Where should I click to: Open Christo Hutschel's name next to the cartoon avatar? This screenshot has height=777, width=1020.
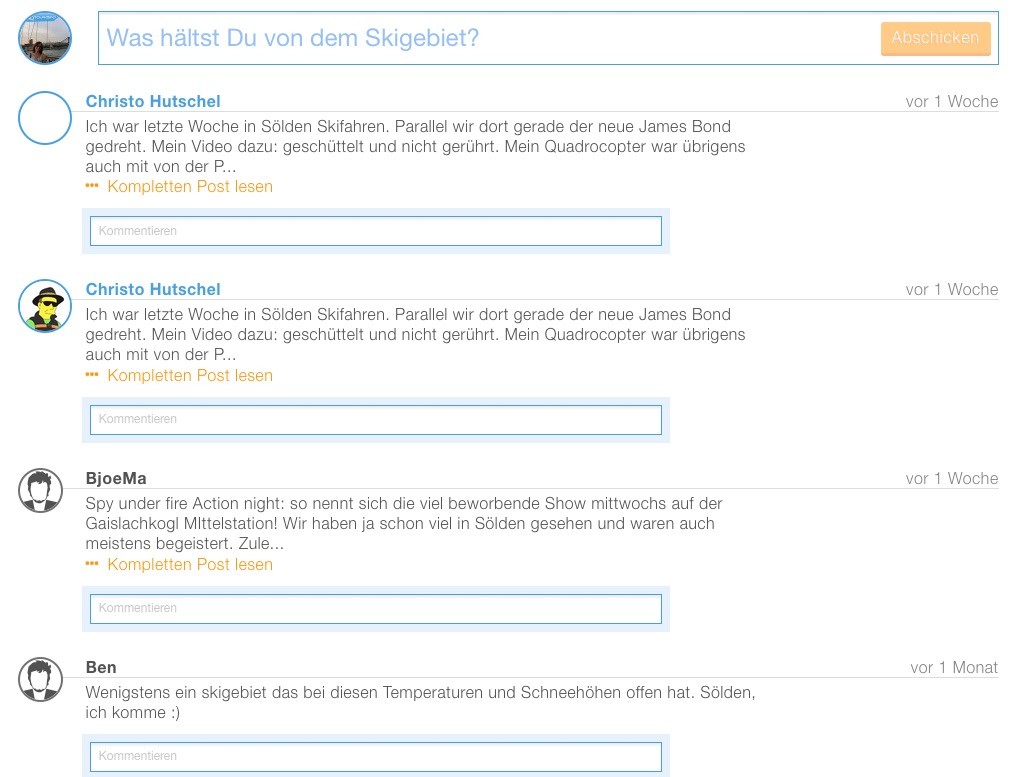click(x=153, y=289)
